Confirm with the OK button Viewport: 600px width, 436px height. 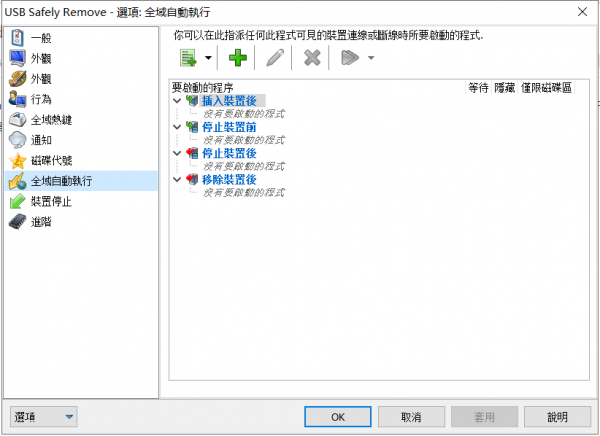338,416
